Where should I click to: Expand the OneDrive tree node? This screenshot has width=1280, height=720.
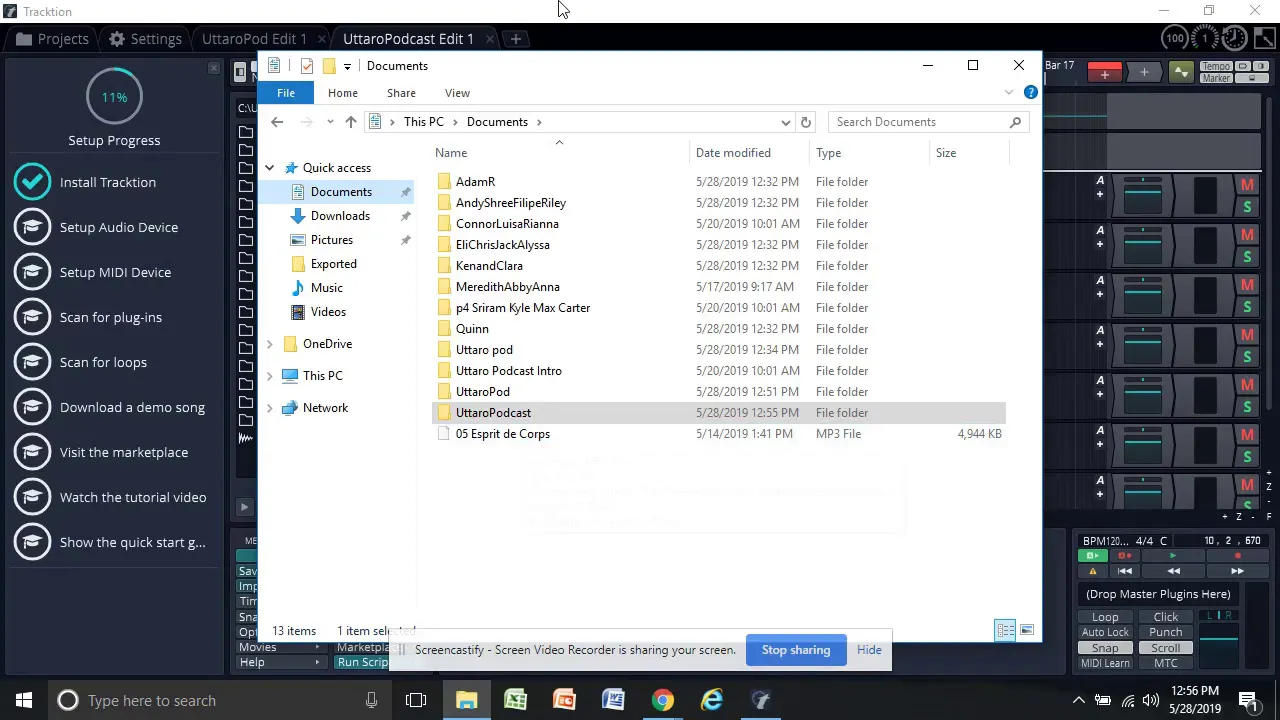click(x=270, y=344)
